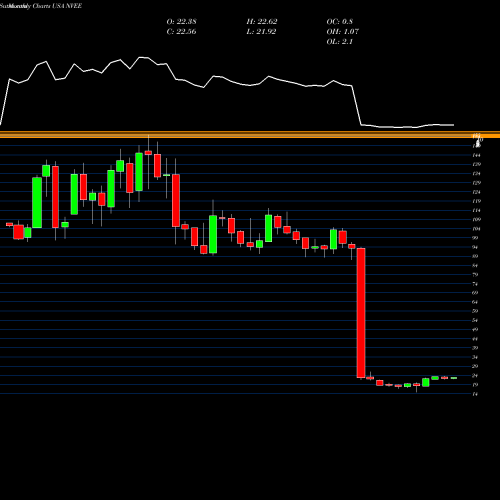Click the 14 price axis label
Image resolution: width=500 pixels, height=500 pixels.
tap(475, 394)
